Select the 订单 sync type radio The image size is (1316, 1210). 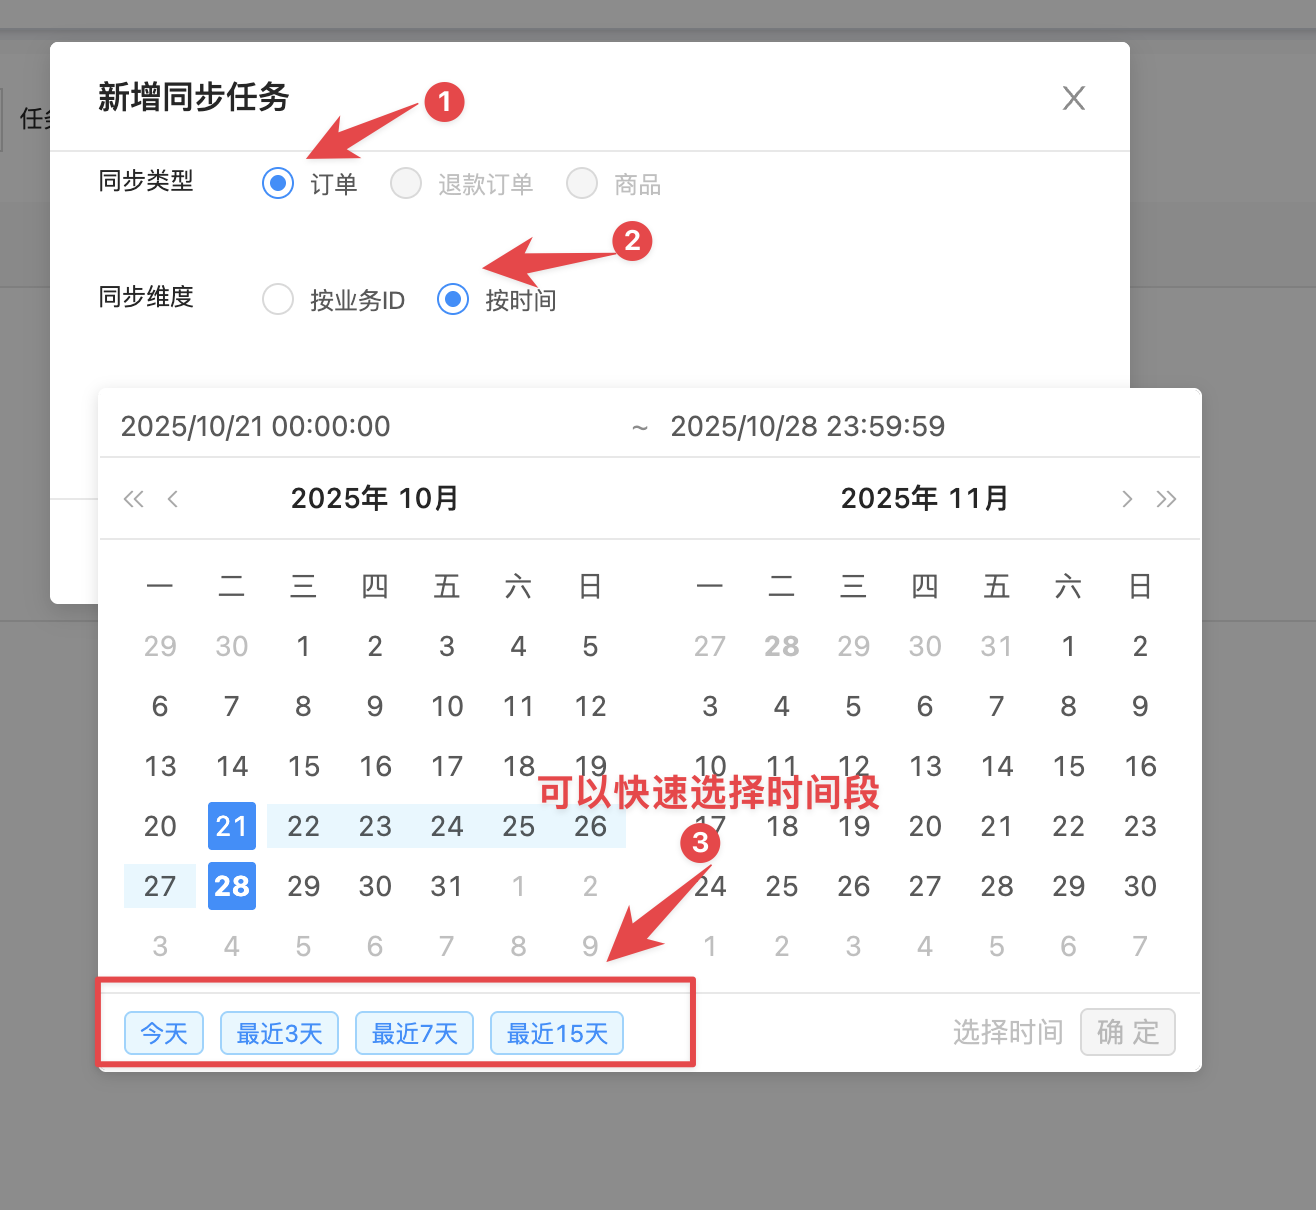point(278,184)
